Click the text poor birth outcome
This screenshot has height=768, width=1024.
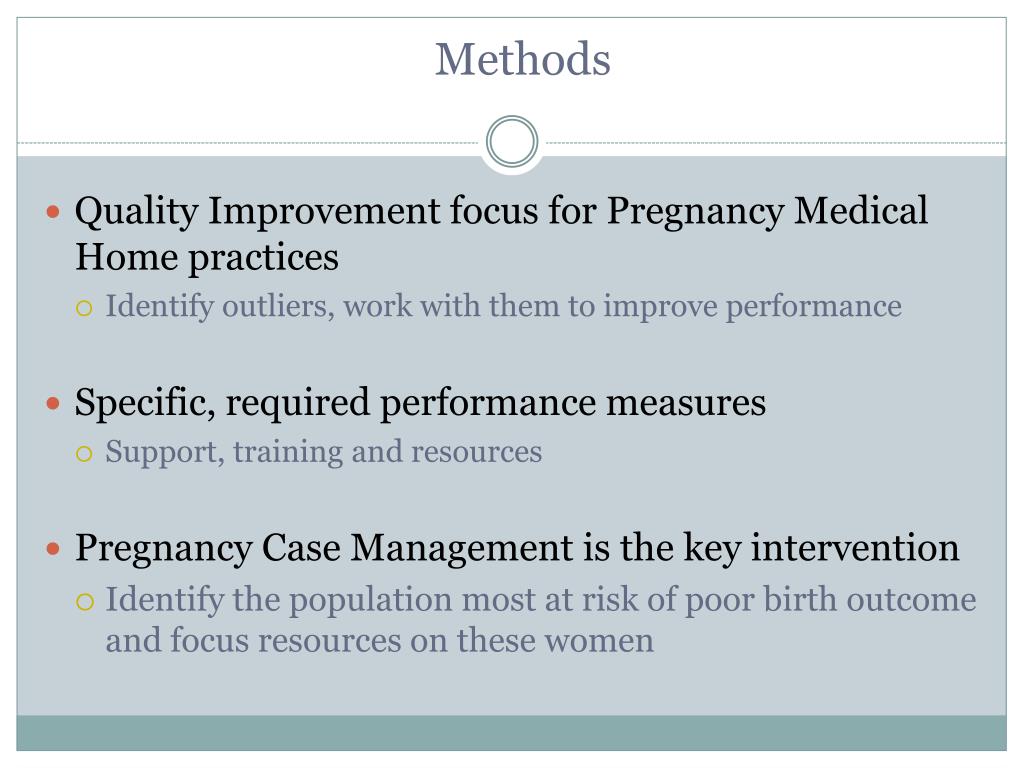pos(830,600)
